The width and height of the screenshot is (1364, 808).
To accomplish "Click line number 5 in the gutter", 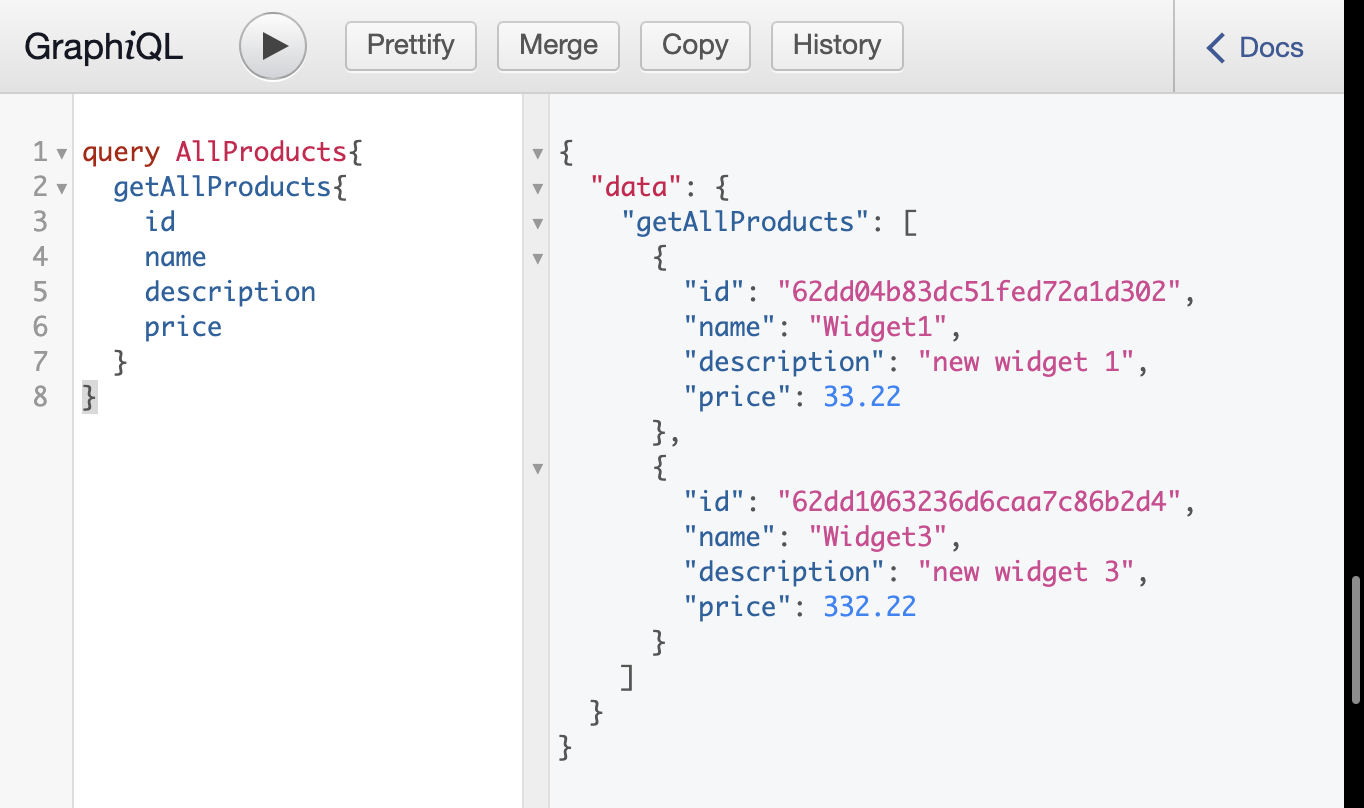I will click(x=40, y=292).
